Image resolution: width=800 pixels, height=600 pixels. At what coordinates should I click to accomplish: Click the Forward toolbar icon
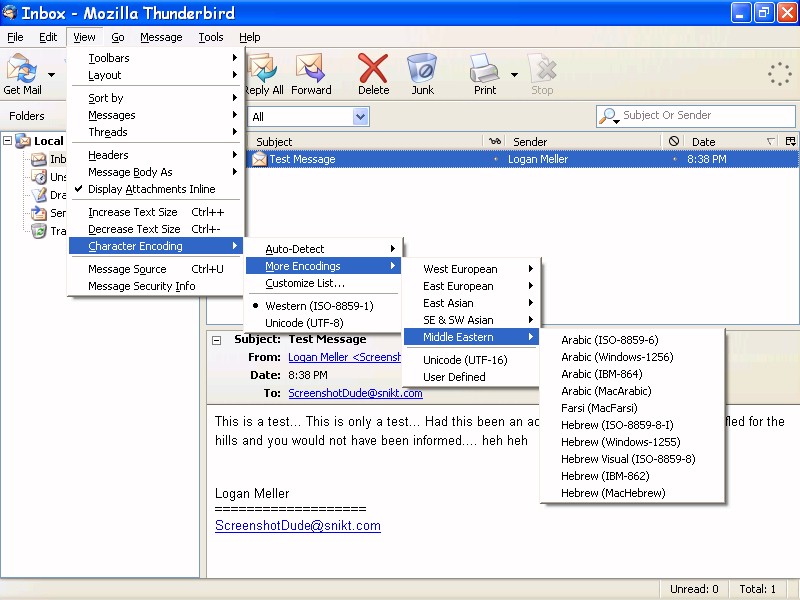pyautogui.click(x=310, y=69)
